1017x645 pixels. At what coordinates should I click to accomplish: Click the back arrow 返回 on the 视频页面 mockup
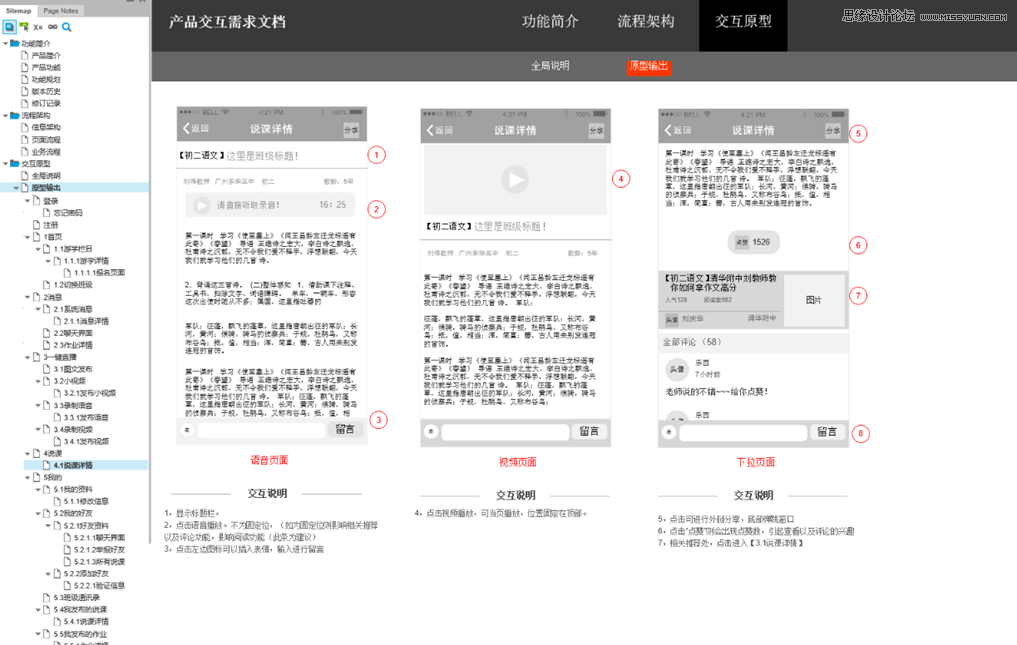[x=440, y=130]
